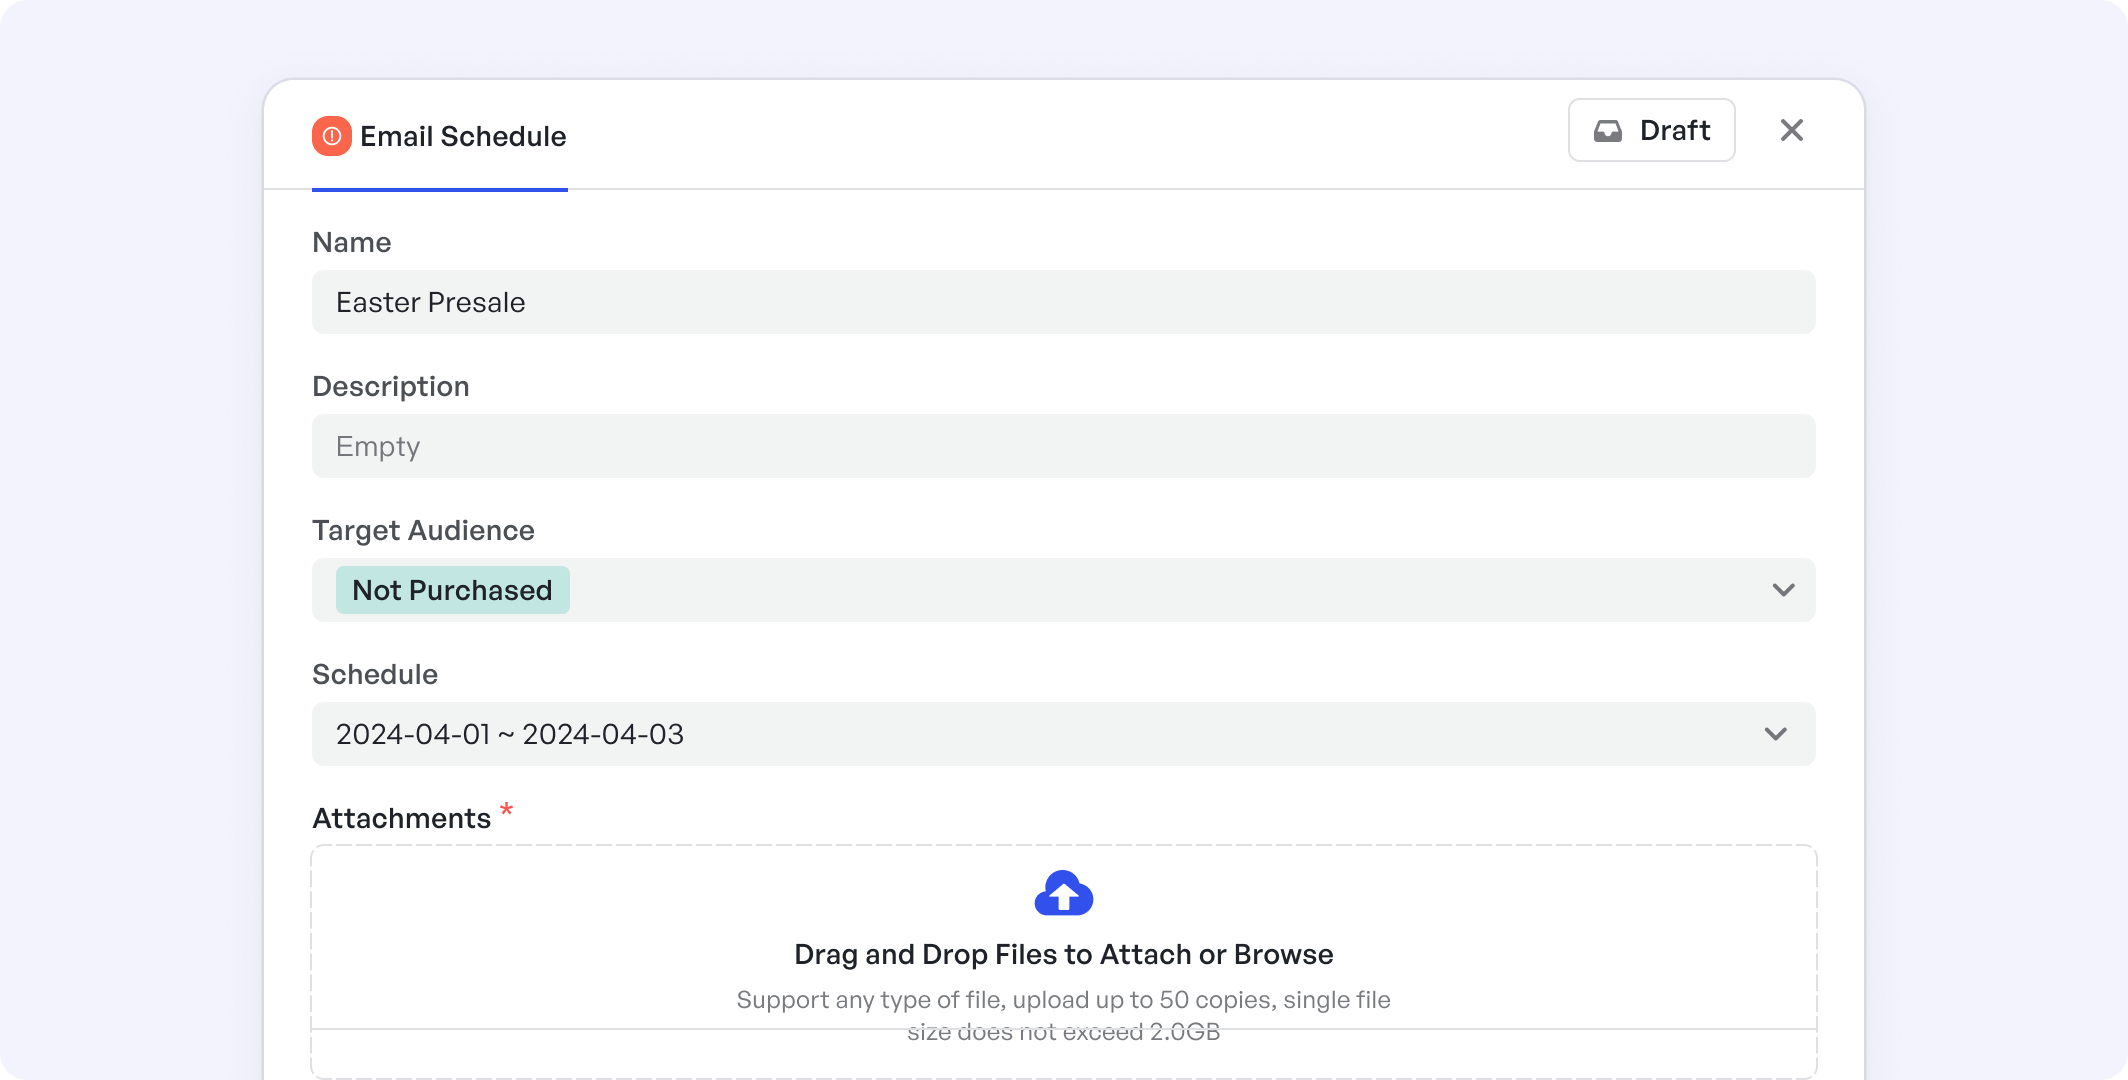Click the Target Audience label
2128x1080 pixels.
423,530
